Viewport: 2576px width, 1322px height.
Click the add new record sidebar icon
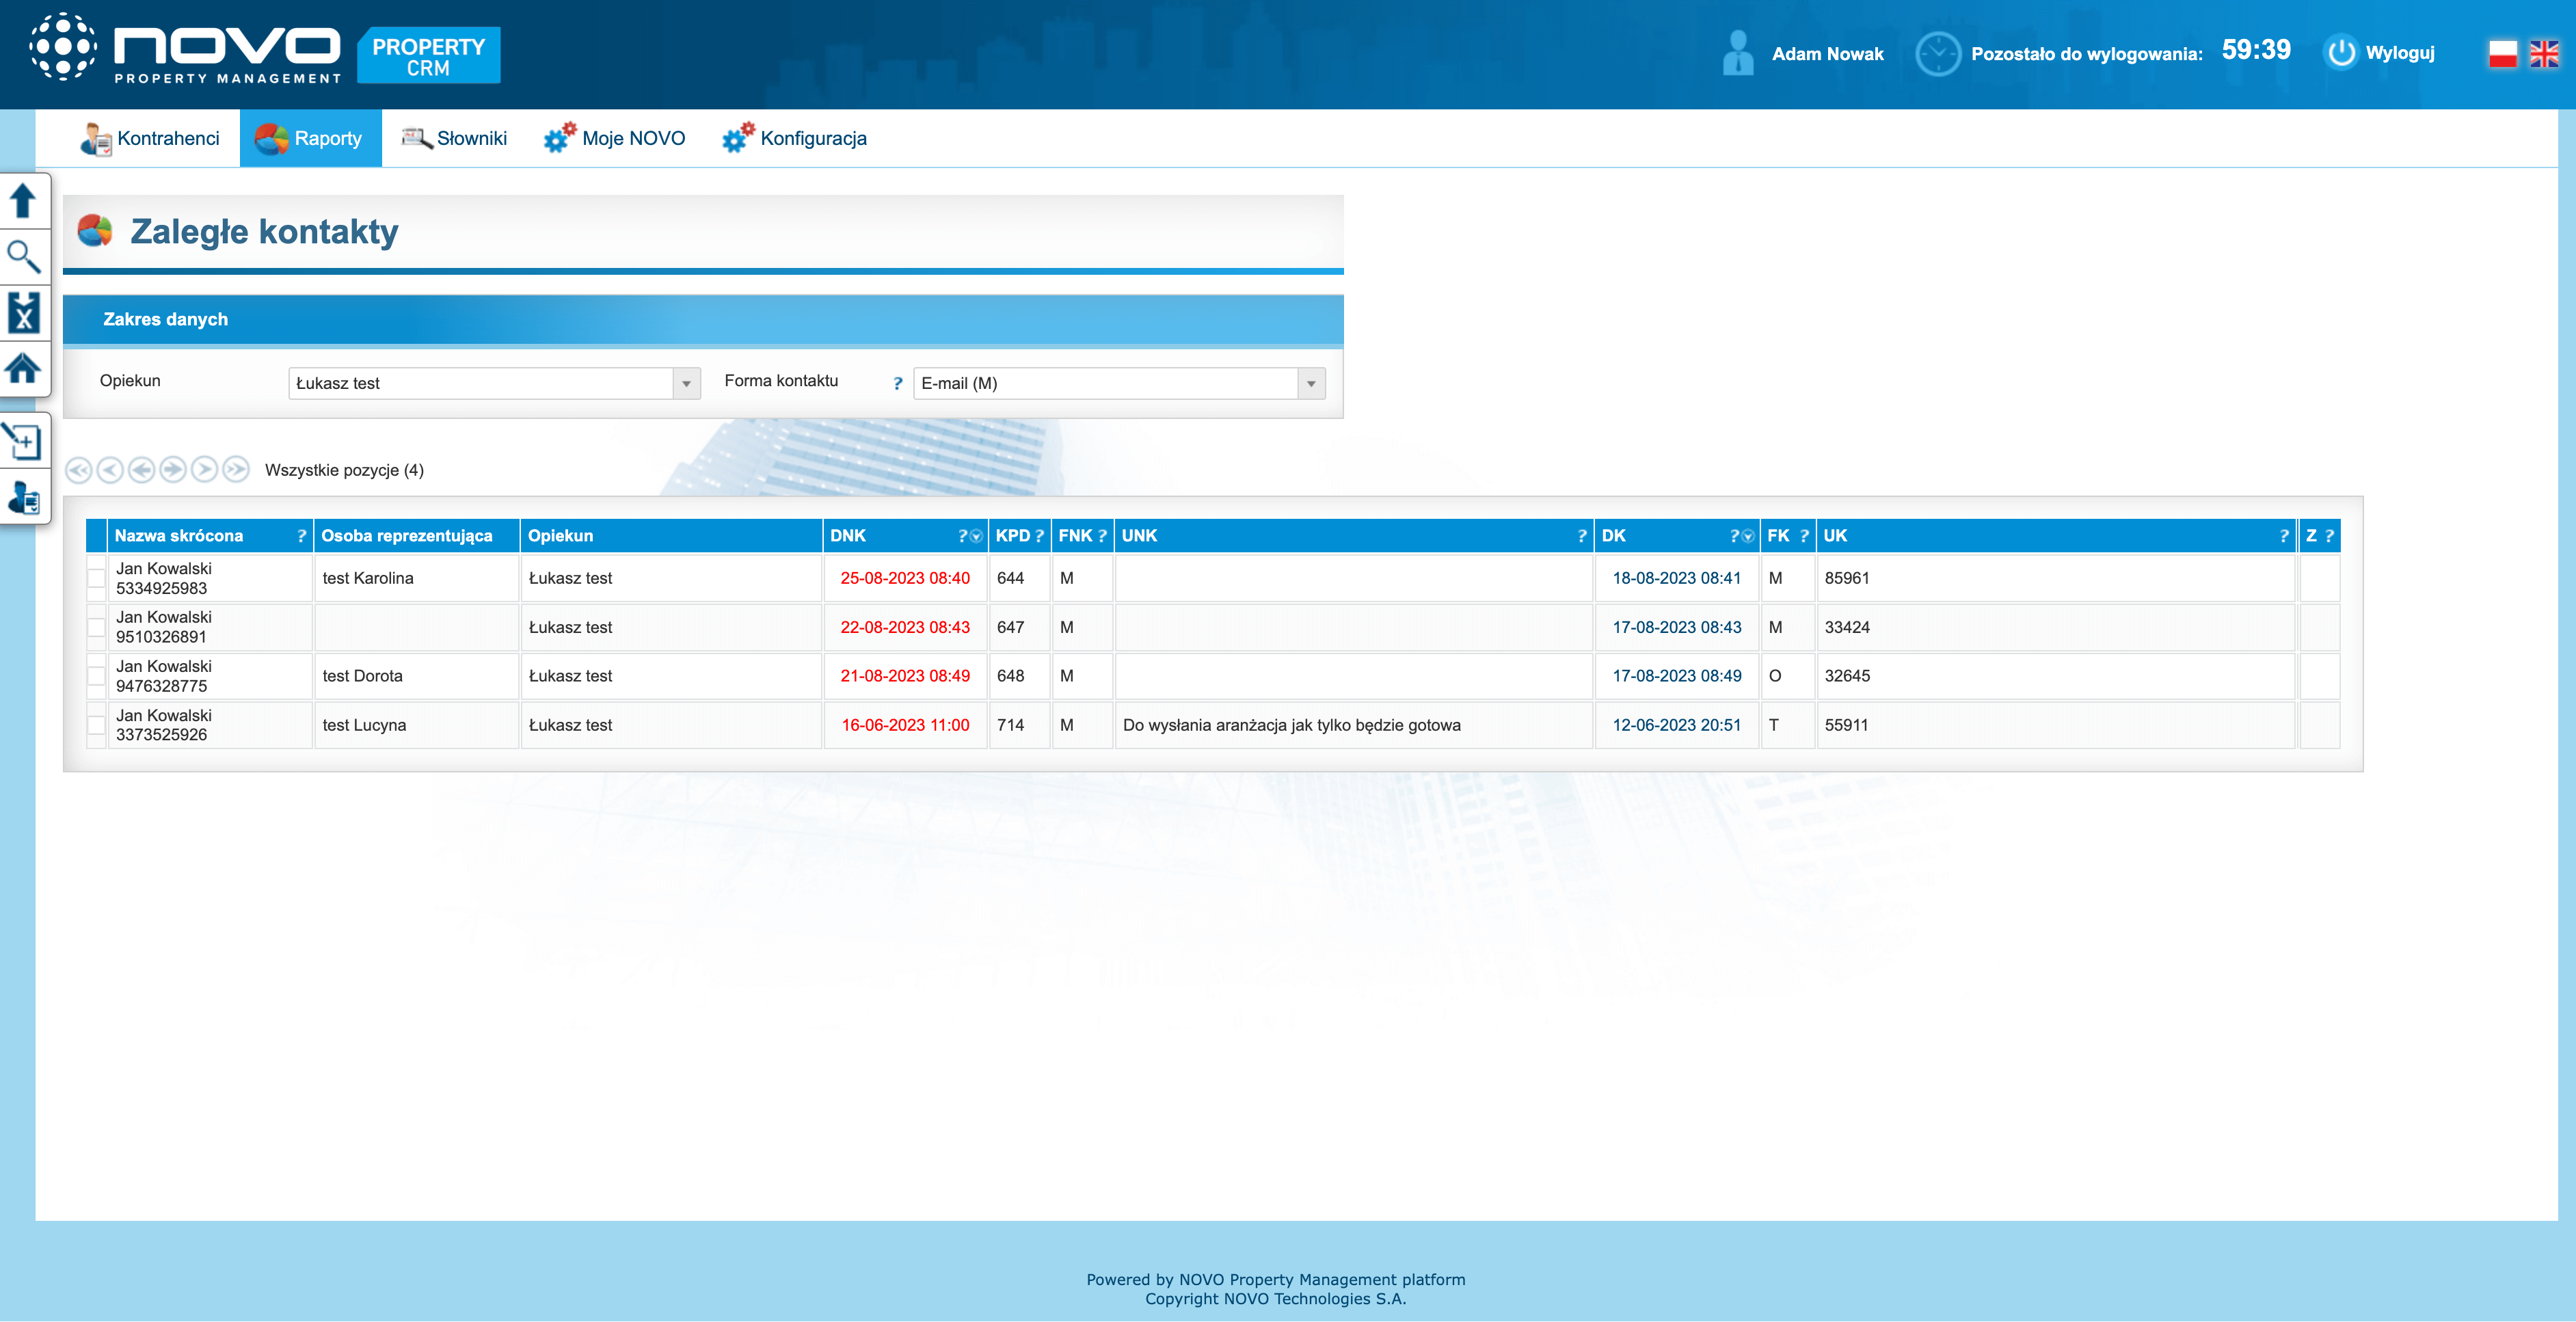pos(23,441)
